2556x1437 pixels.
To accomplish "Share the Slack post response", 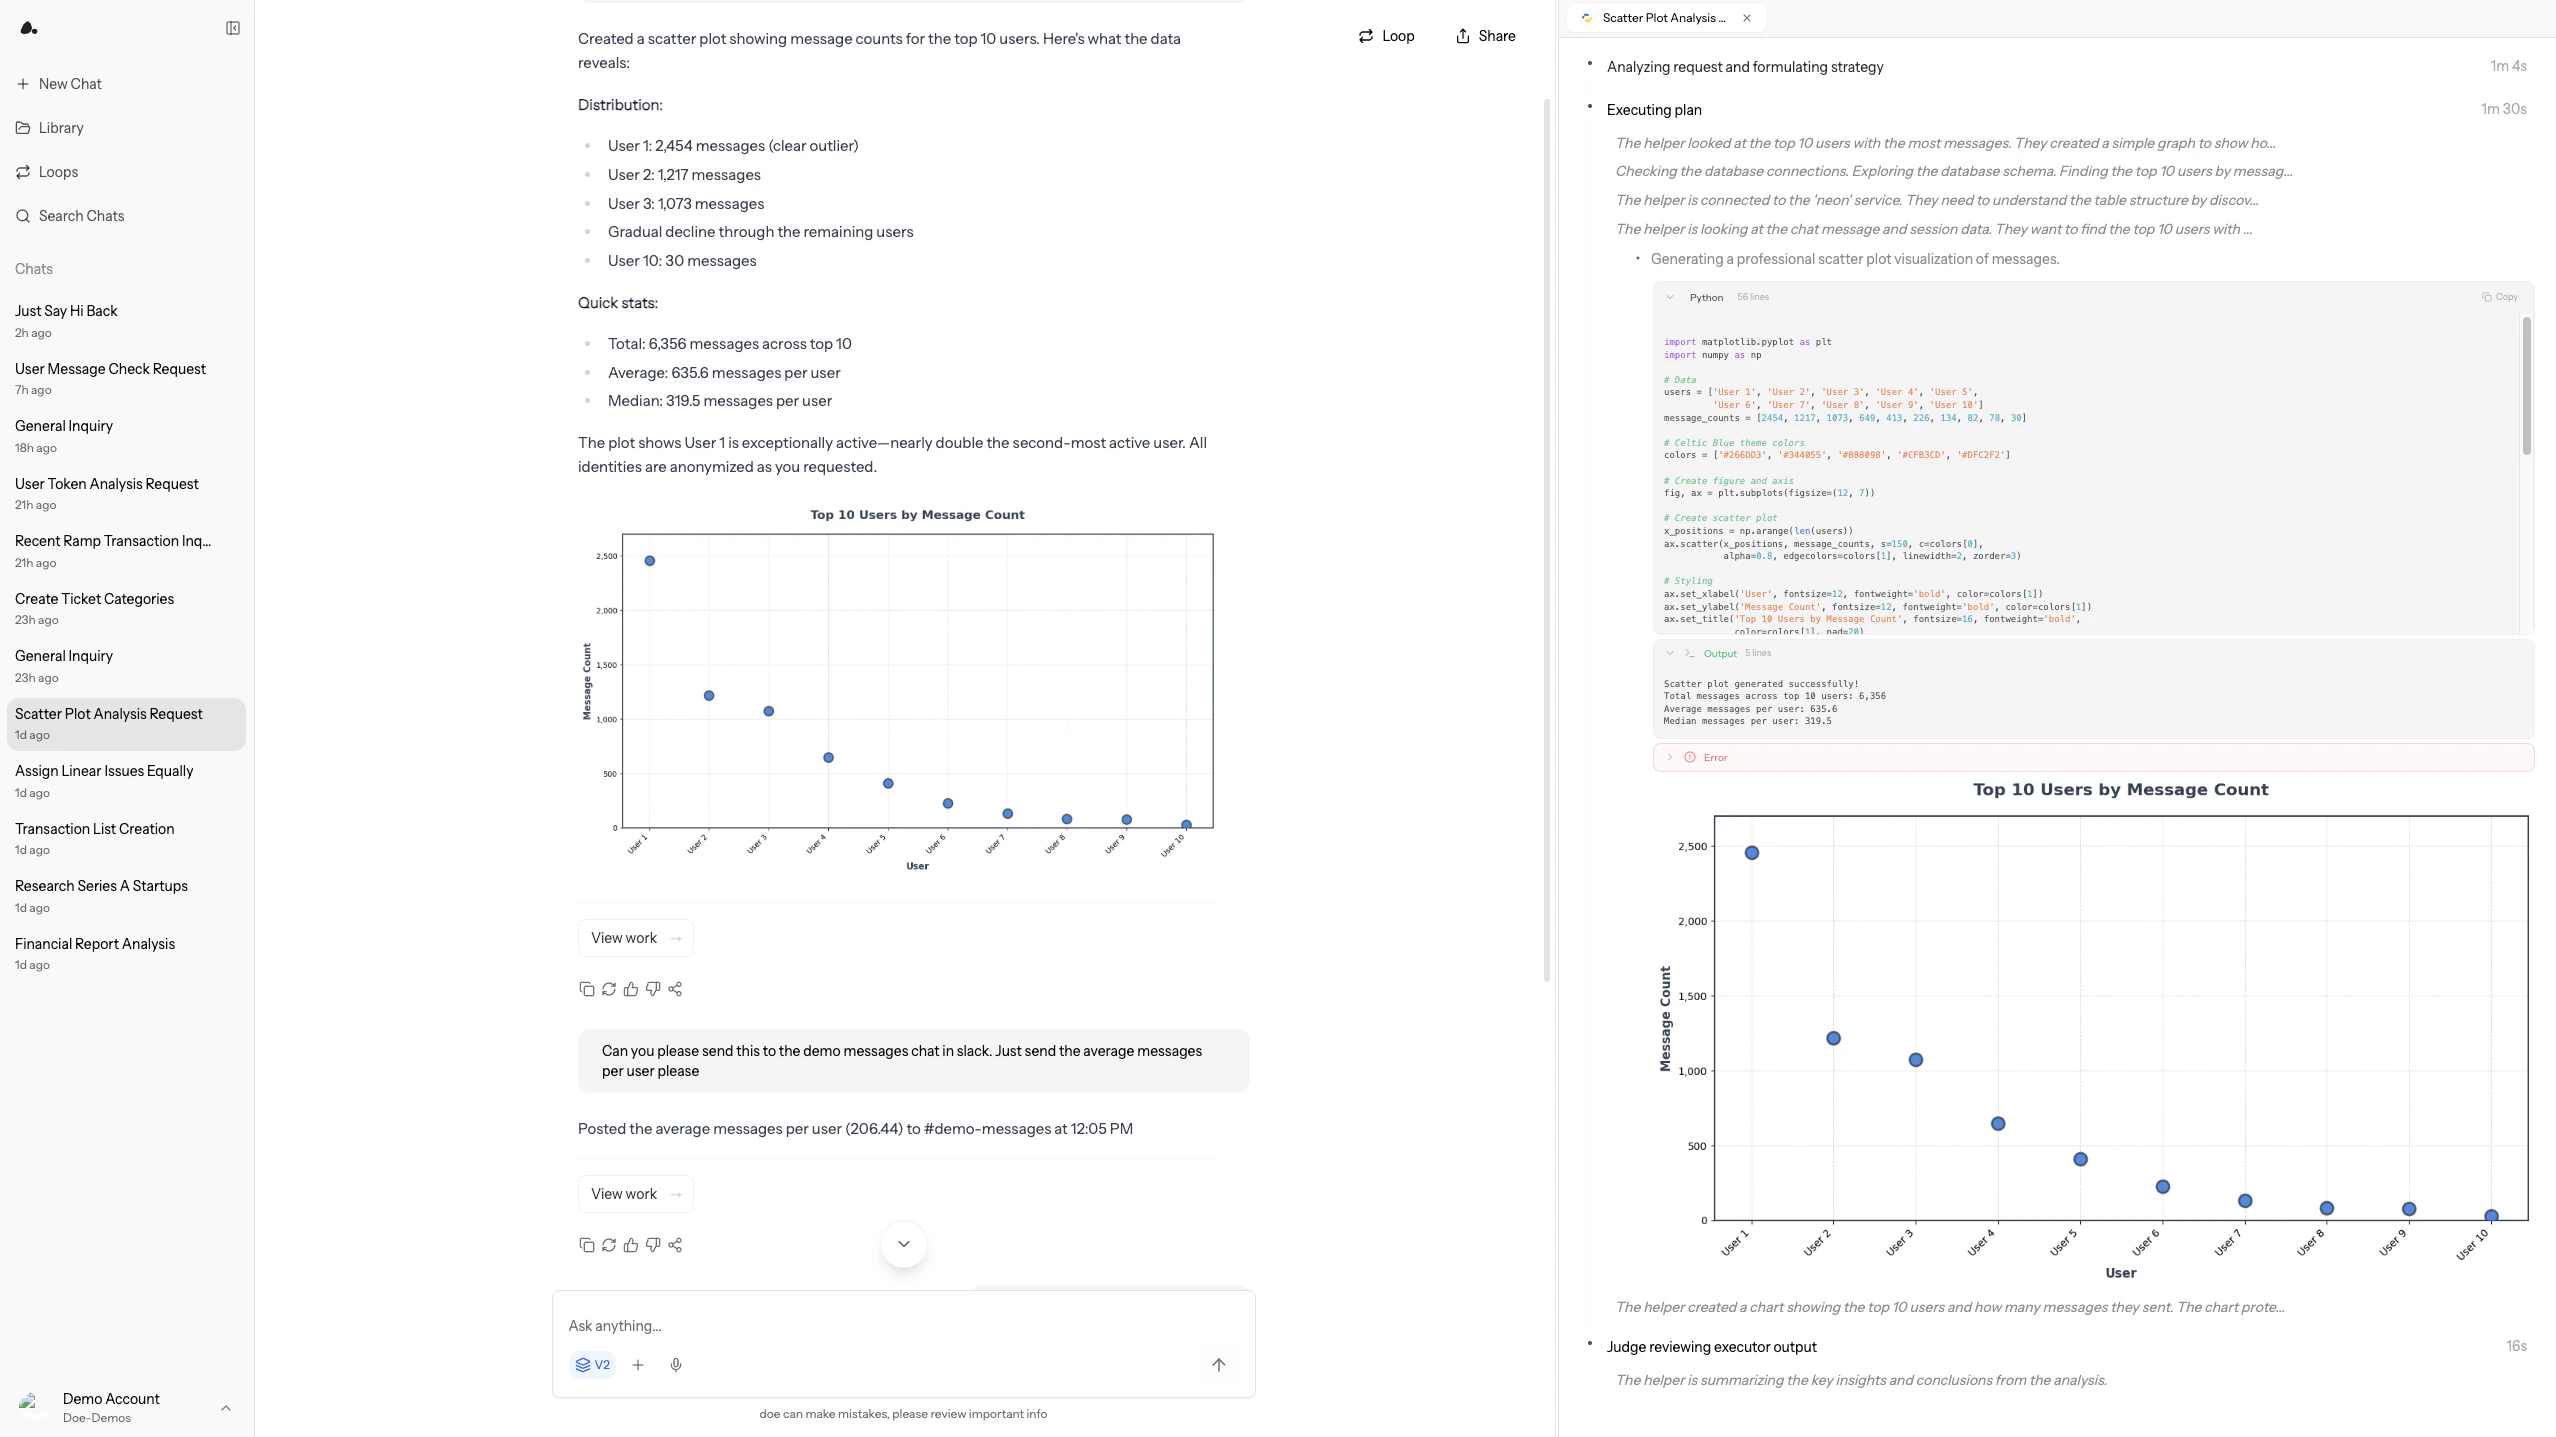I will tap(675, 1245).
